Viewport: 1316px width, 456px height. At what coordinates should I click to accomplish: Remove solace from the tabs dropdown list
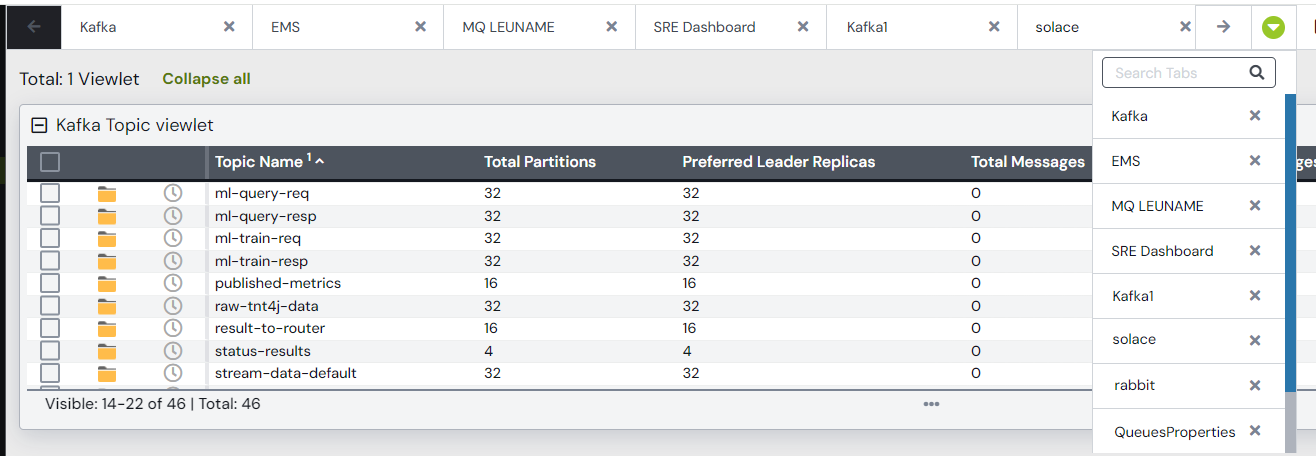pyautogui.click(x=1255, y=341)
